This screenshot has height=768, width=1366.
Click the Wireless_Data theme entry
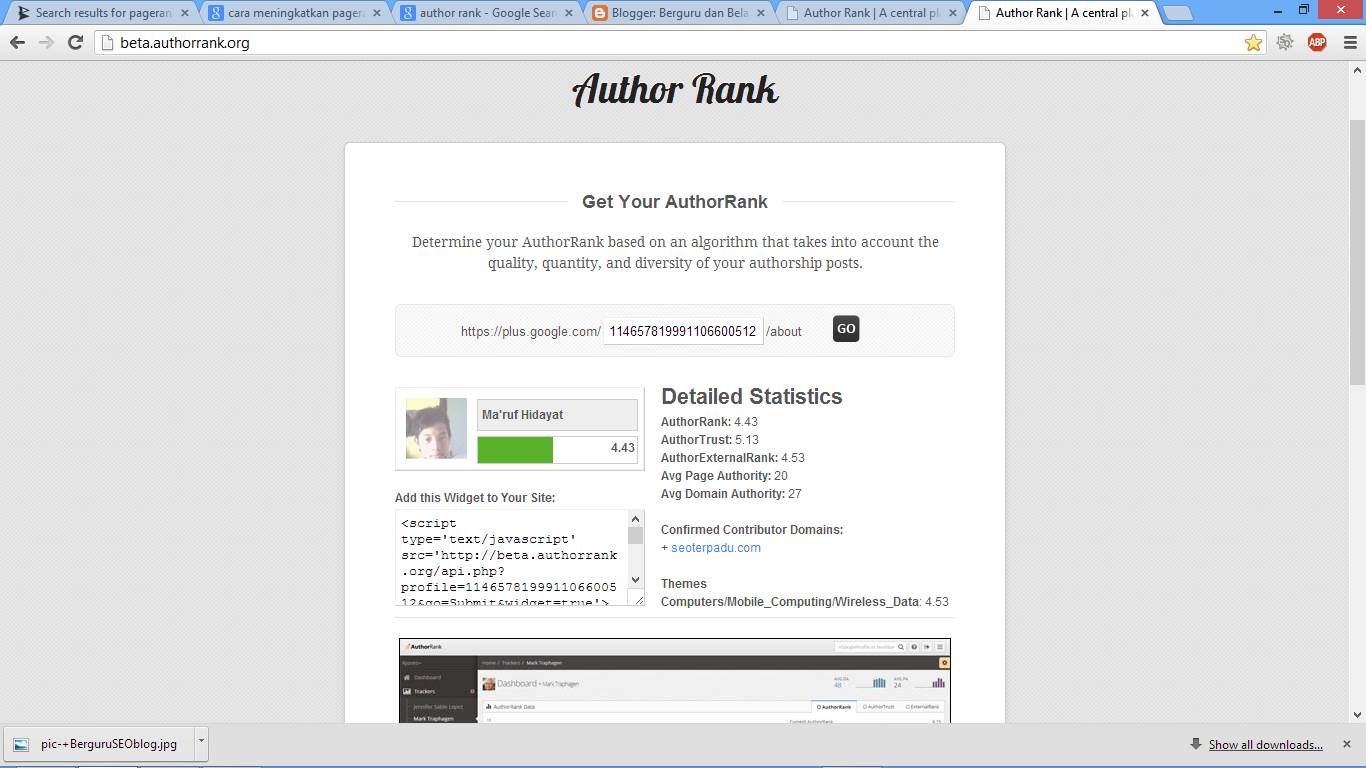point(805,602)
